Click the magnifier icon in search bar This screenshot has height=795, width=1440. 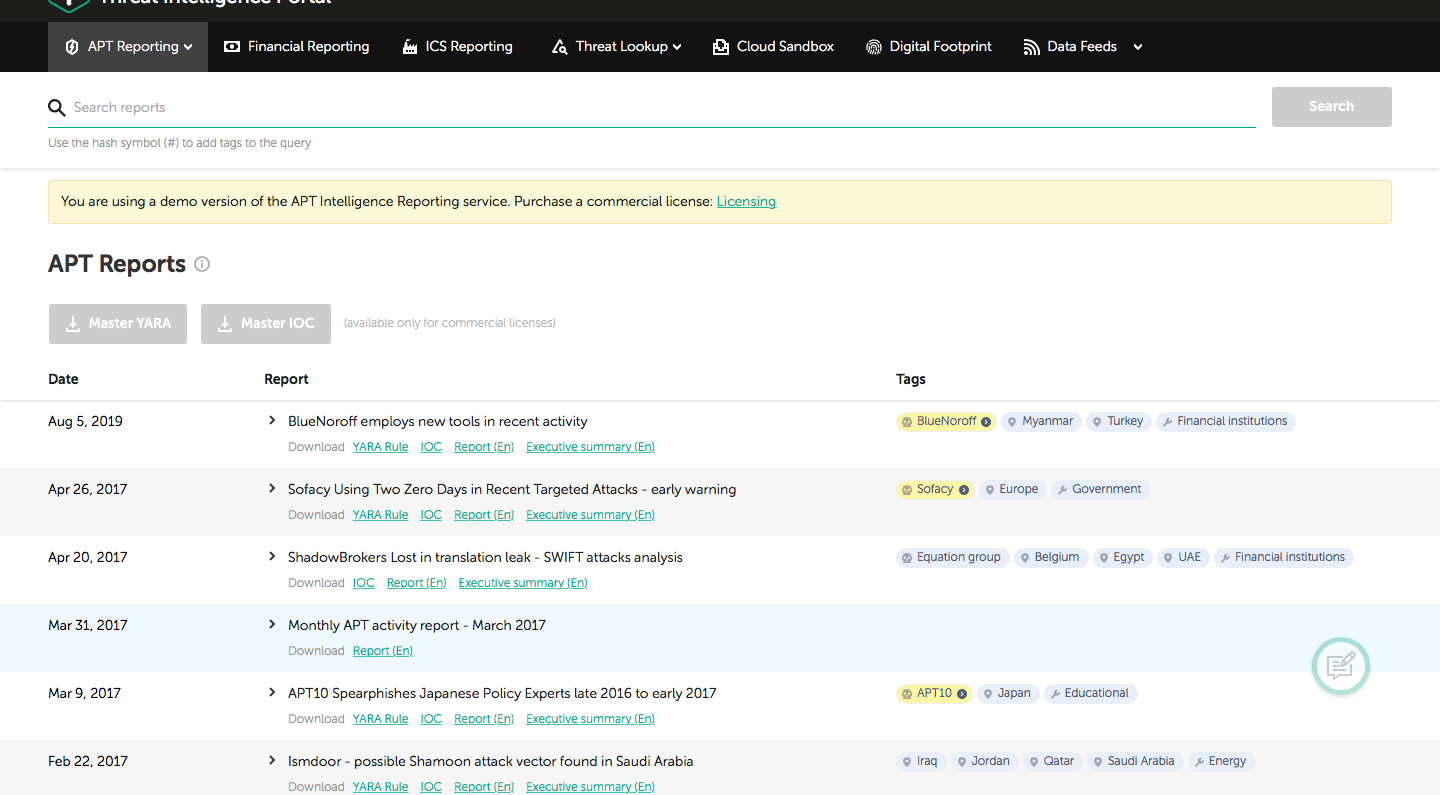[x=57, y=108]
